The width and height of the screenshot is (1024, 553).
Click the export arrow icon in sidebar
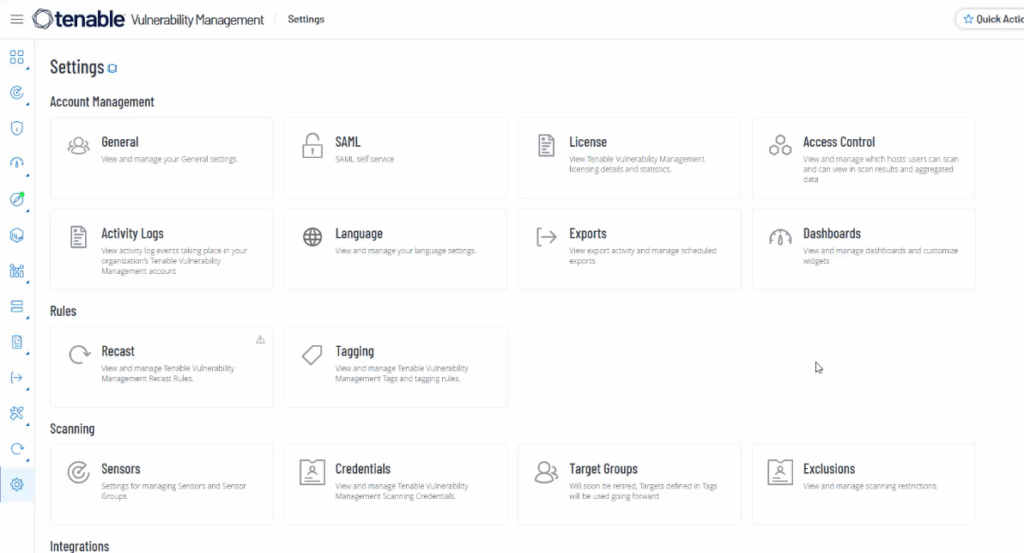coord(16,378)
